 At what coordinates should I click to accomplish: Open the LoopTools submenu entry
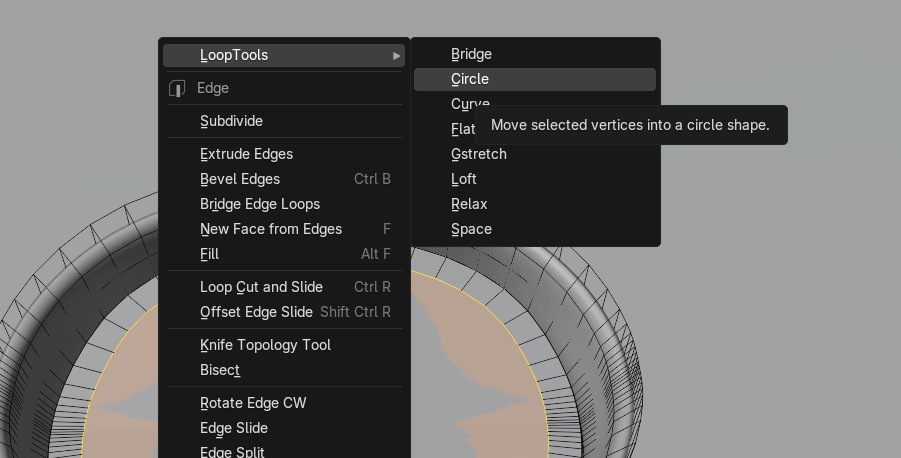pyautogui.click(x=234, y=55)
